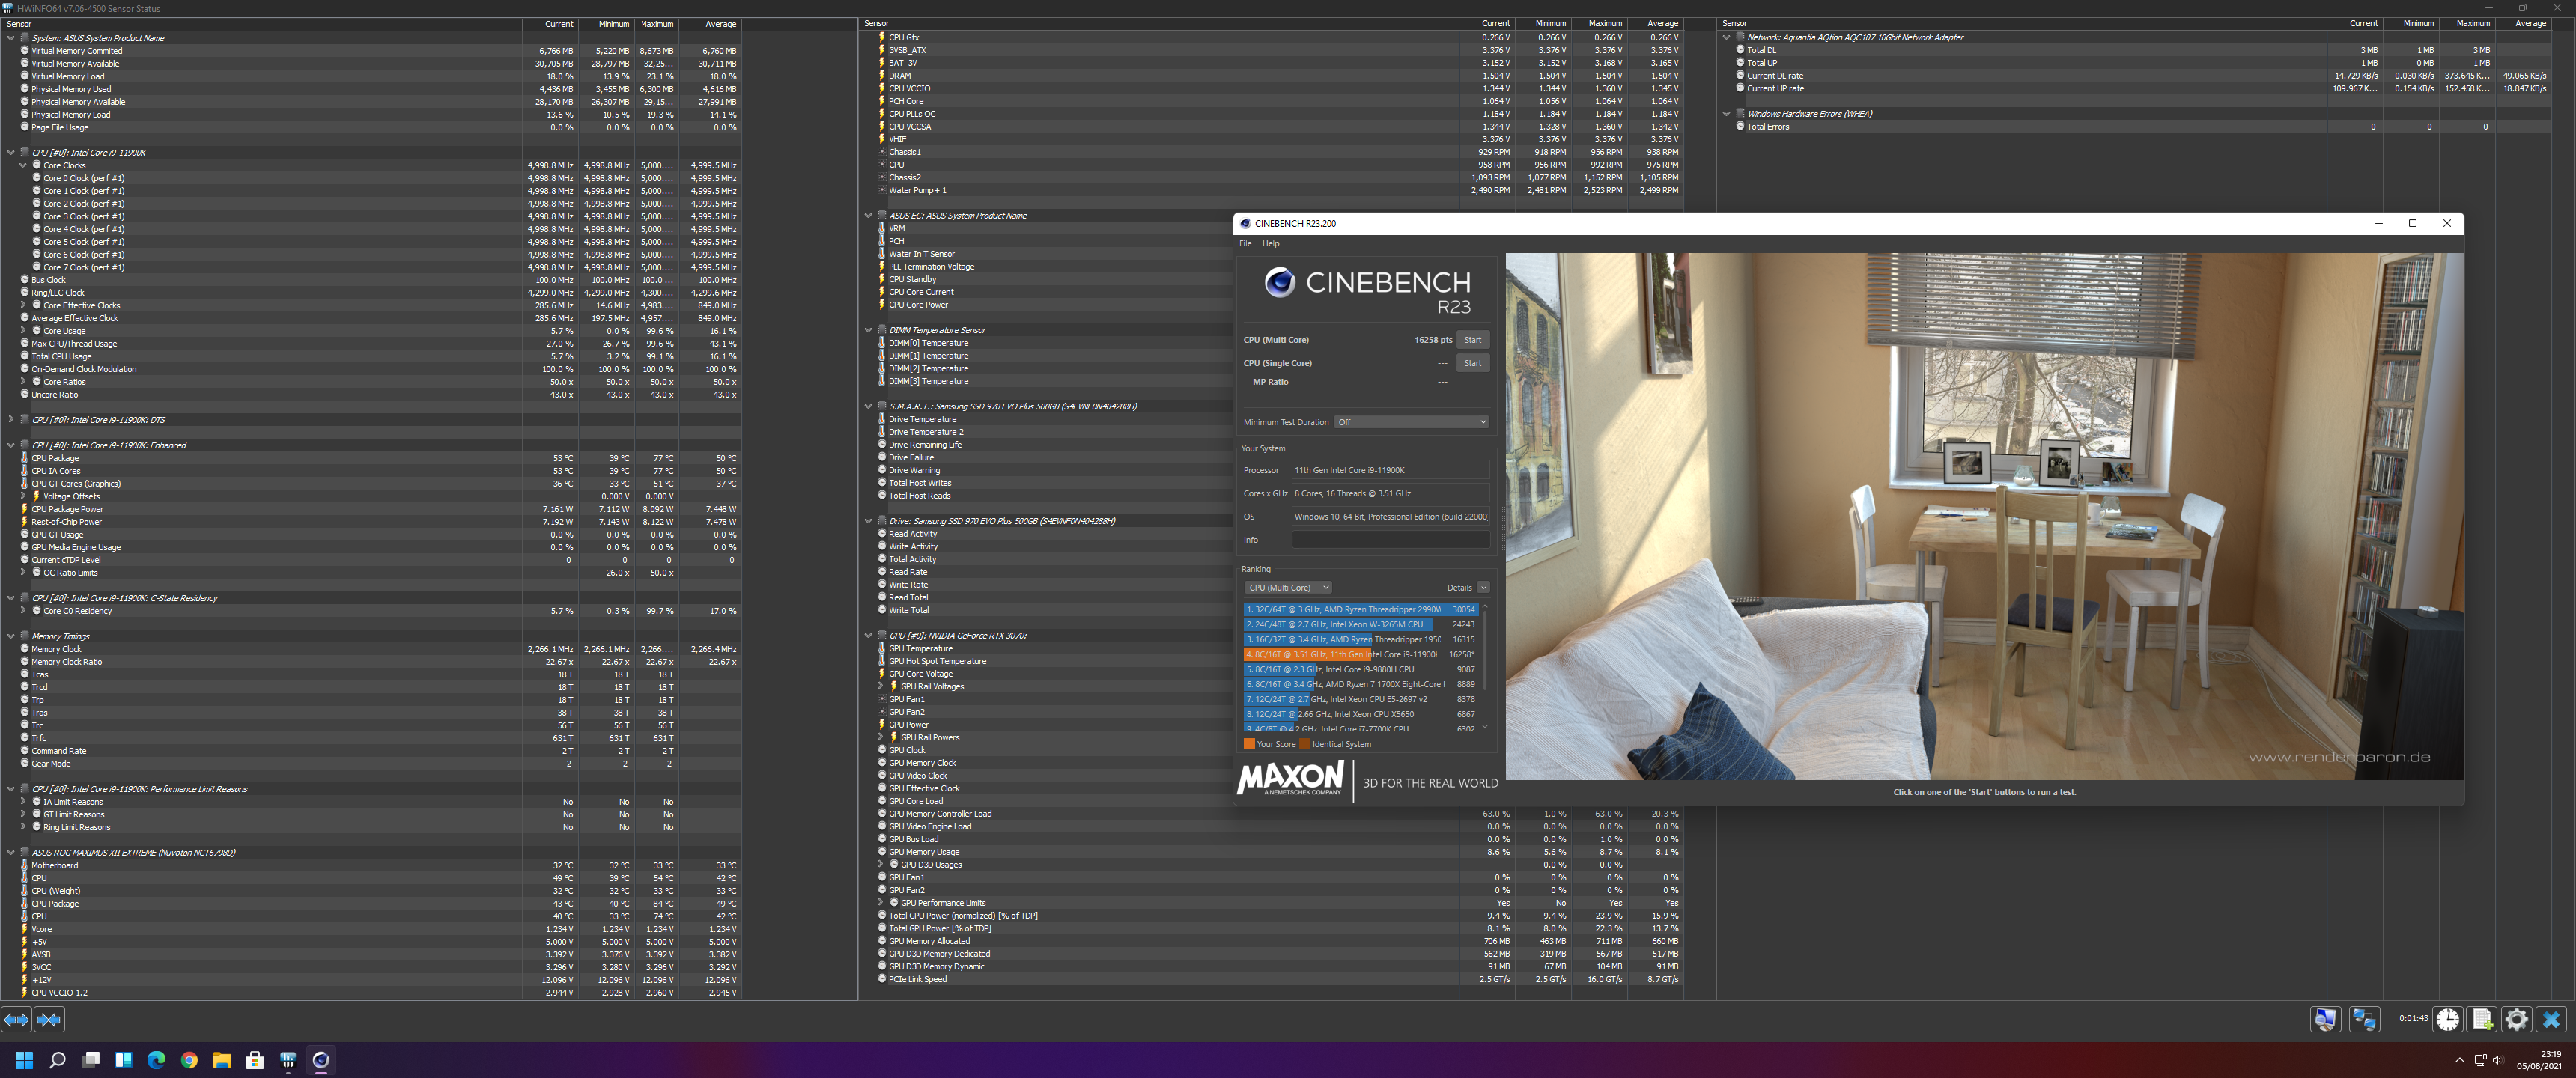This screenshot has width=2576, height=1078.
Task: Open the ranking CPU (Multi Core) dropdown
Action: tap(1288, 588)
